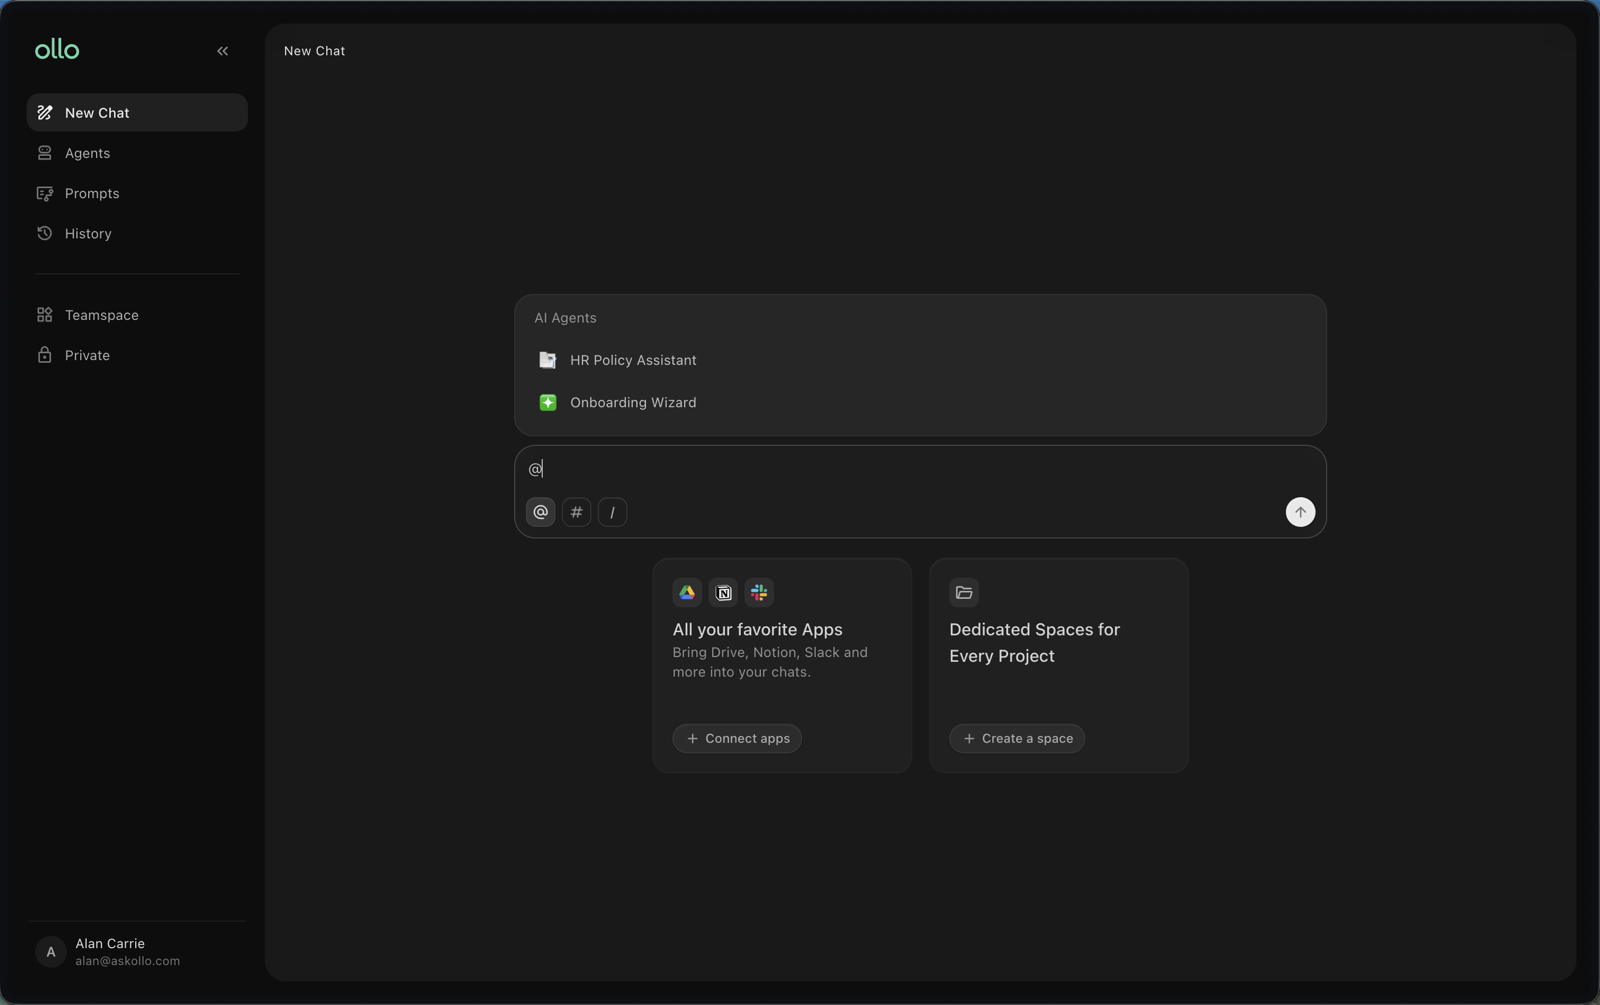Click the AI Agents list heading

[x=565, y=318]
